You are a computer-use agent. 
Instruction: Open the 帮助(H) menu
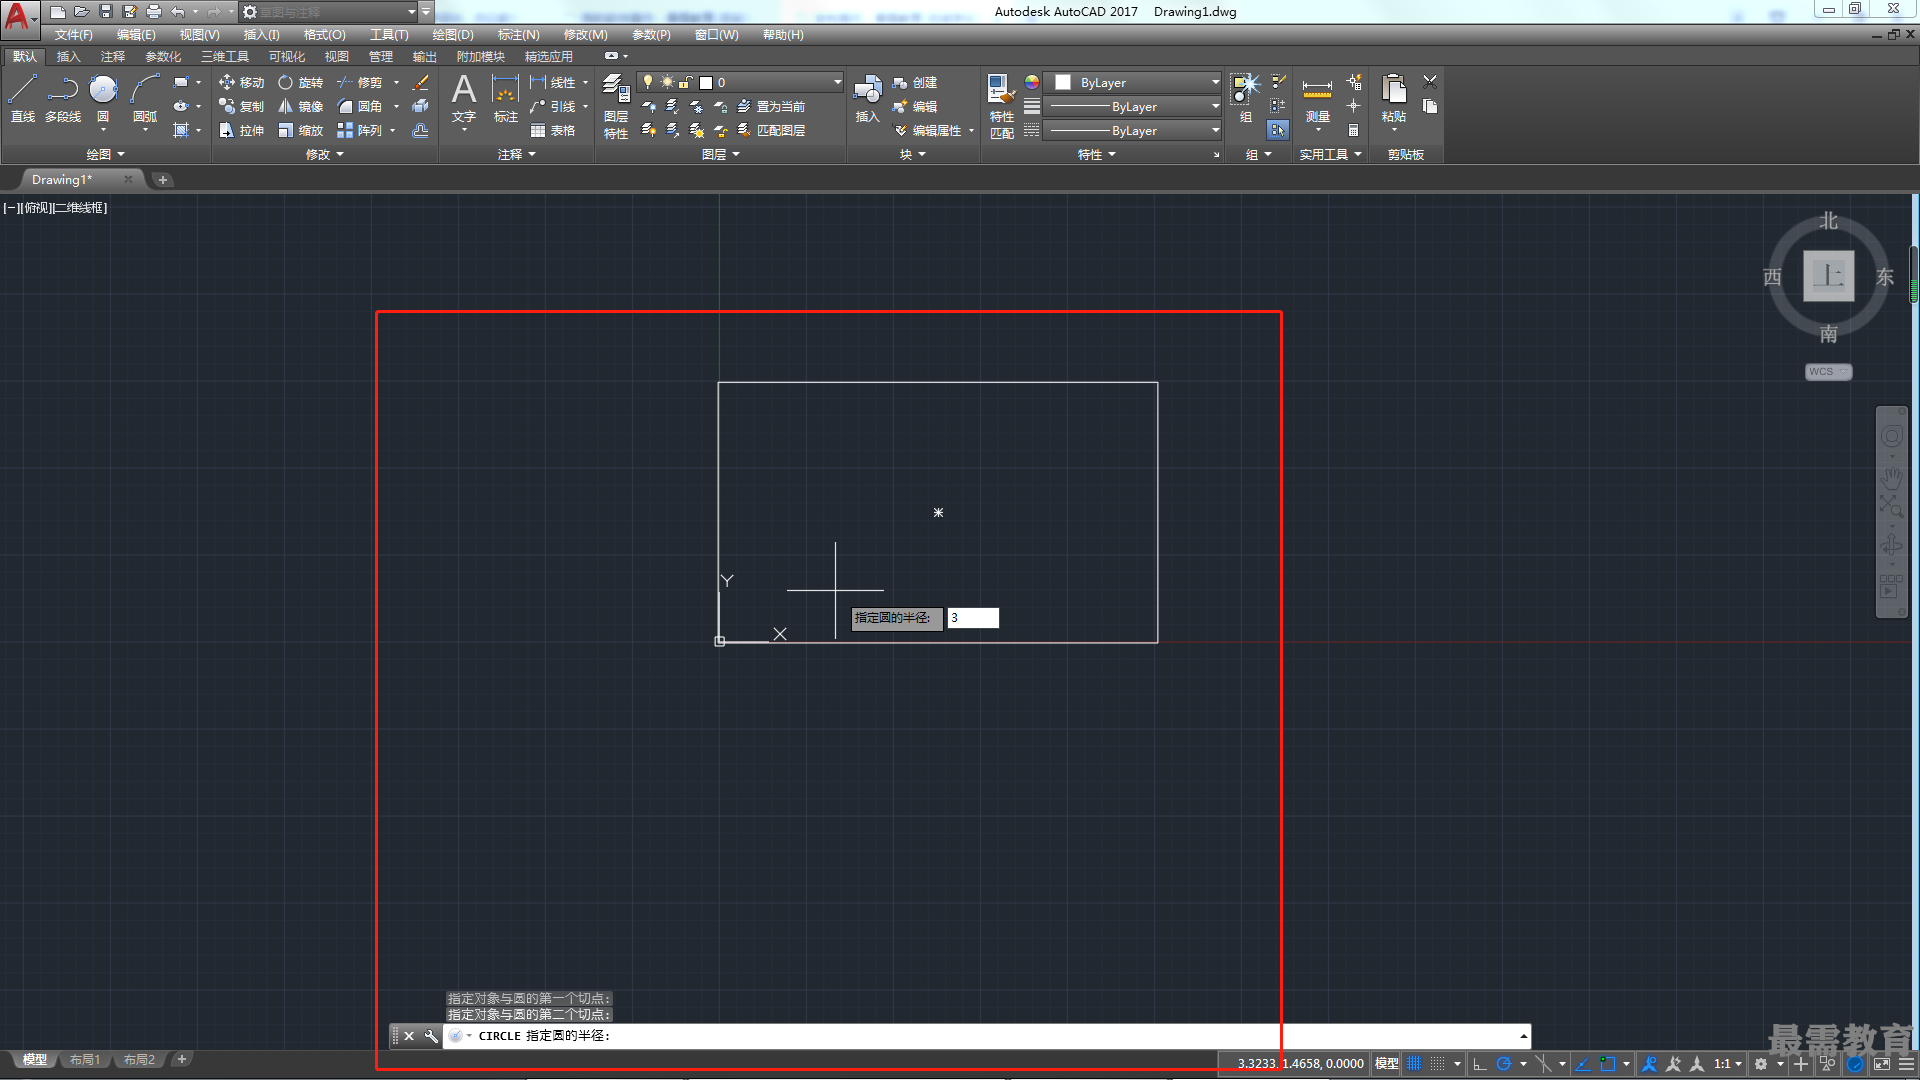point(783,35)
